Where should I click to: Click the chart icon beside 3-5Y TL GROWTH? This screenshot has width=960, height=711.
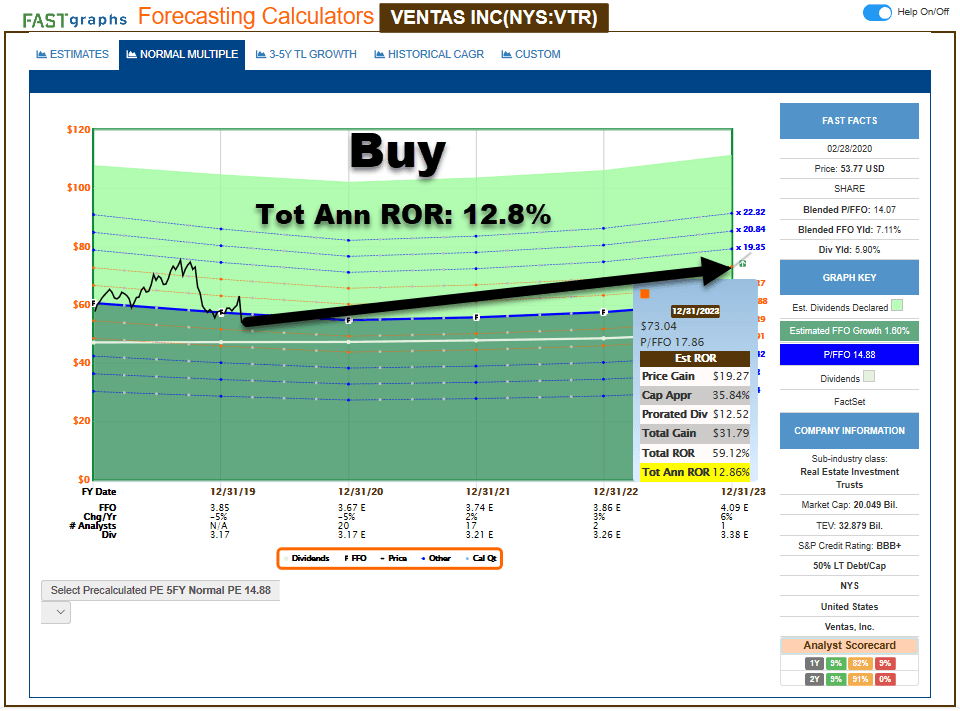pyautogui.click(x=261, y=55)
